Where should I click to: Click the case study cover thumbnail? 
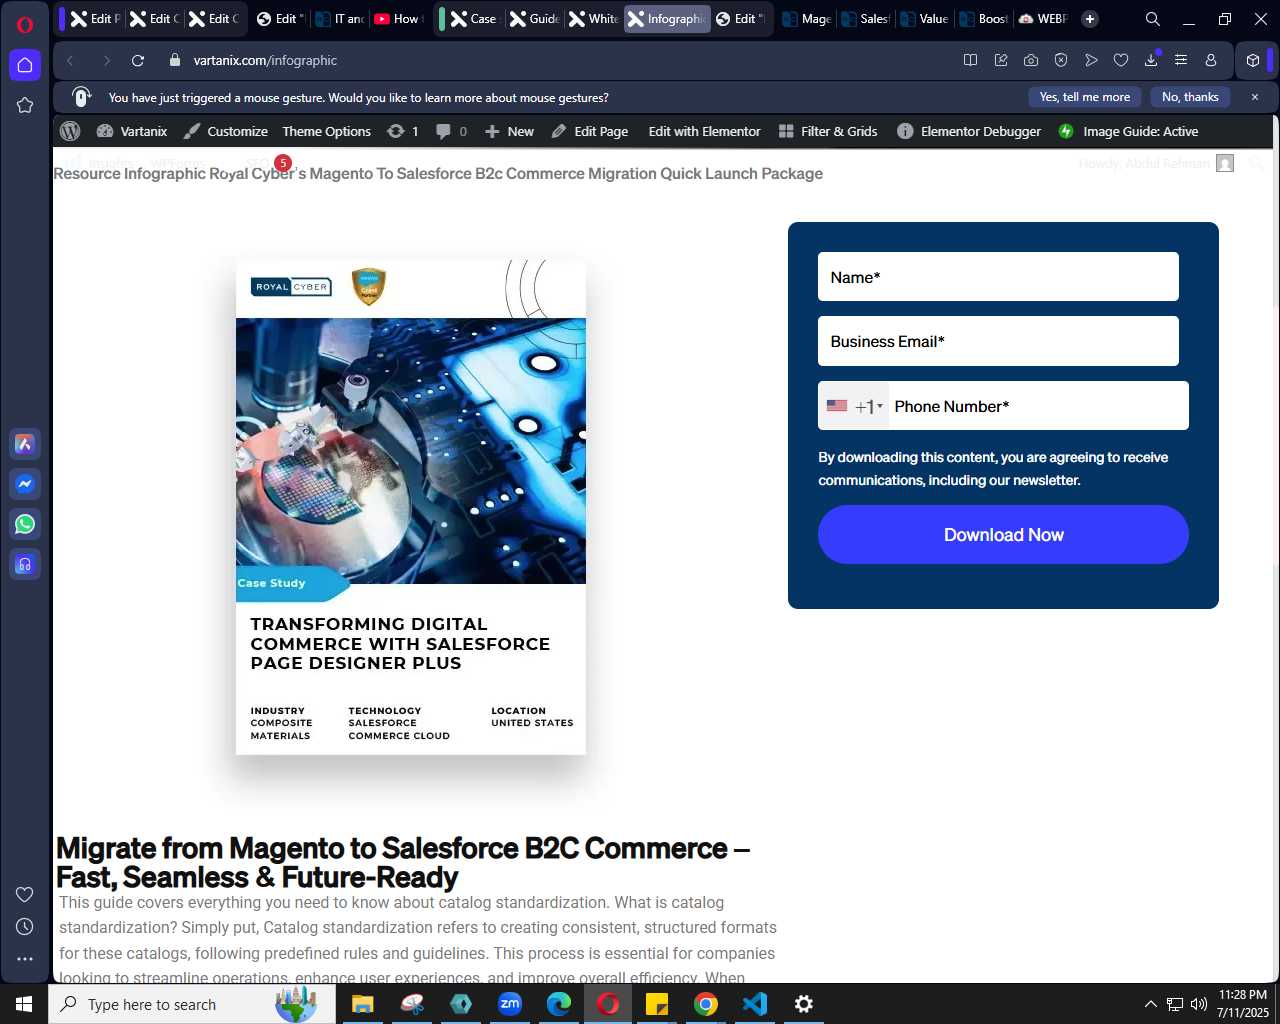pos(411,507)
